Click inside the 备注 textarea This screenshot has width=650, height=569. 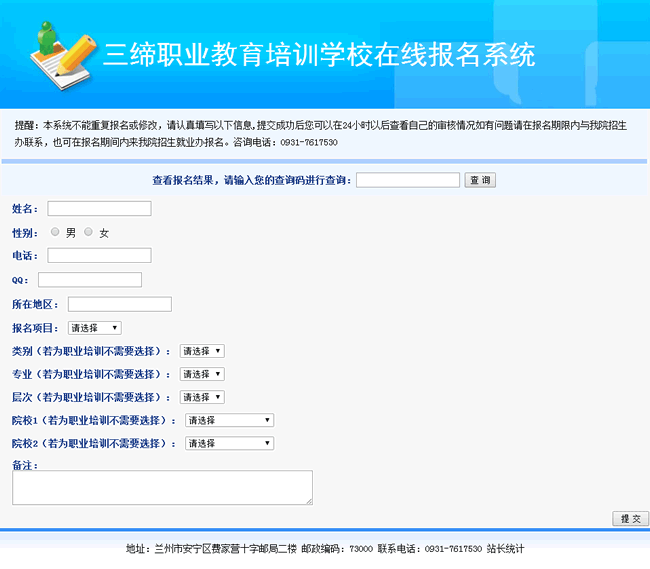pos(162,487)
